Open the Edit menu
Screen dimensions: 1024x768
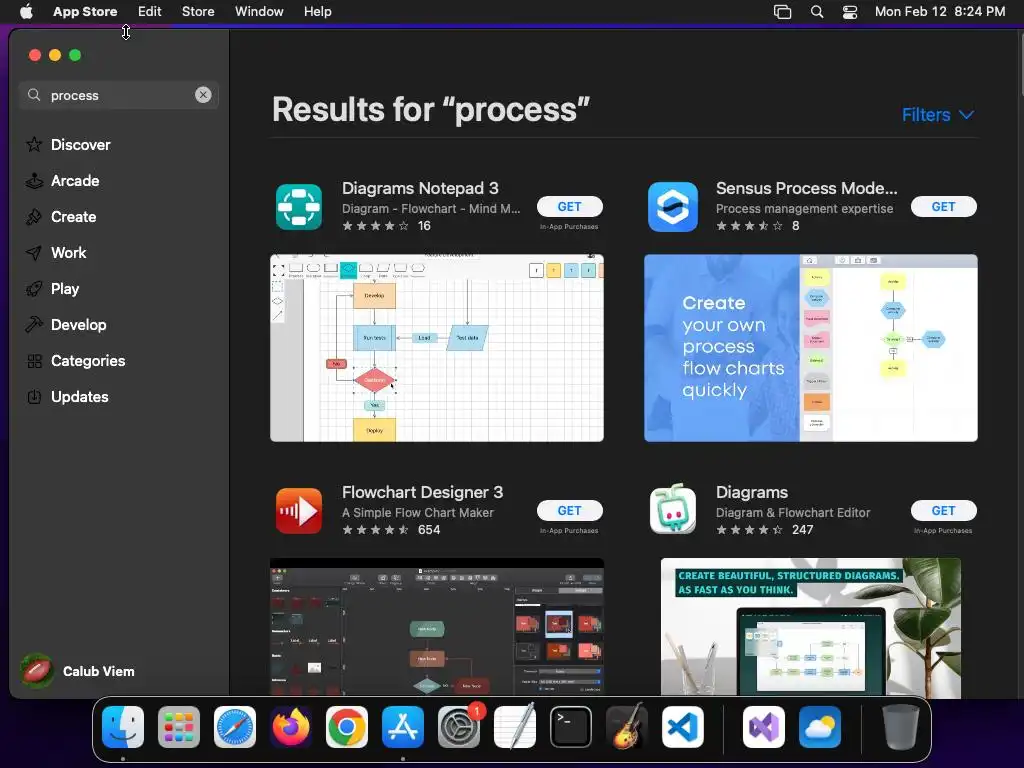(150, 12)
